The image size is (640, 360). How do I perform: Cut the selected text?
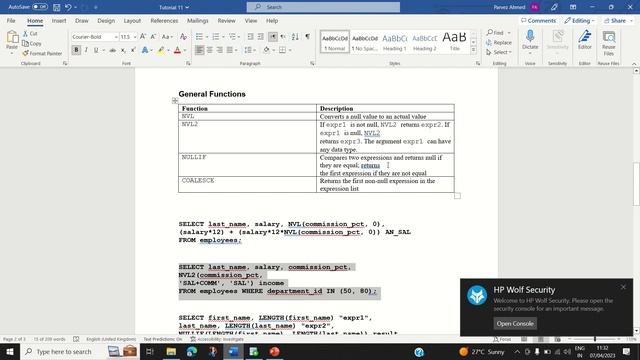(30, 33)
